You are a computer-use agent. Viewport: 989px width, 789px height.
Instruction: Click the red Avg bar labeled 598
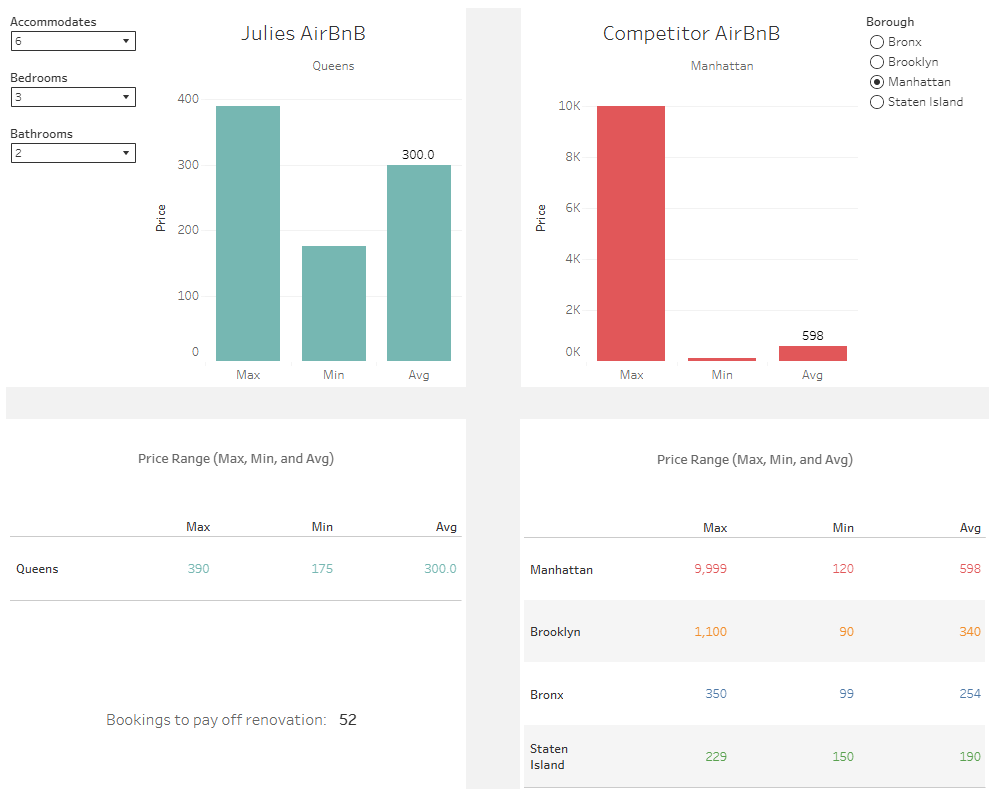812,353
